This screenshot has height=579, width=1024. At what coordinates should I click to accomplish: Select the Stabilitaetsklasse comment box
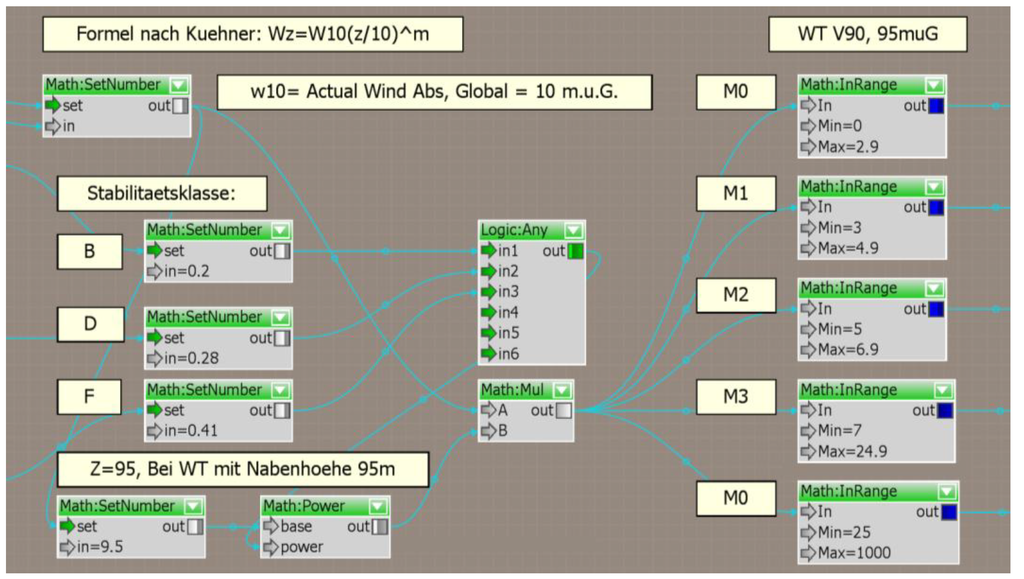point(162,192)
